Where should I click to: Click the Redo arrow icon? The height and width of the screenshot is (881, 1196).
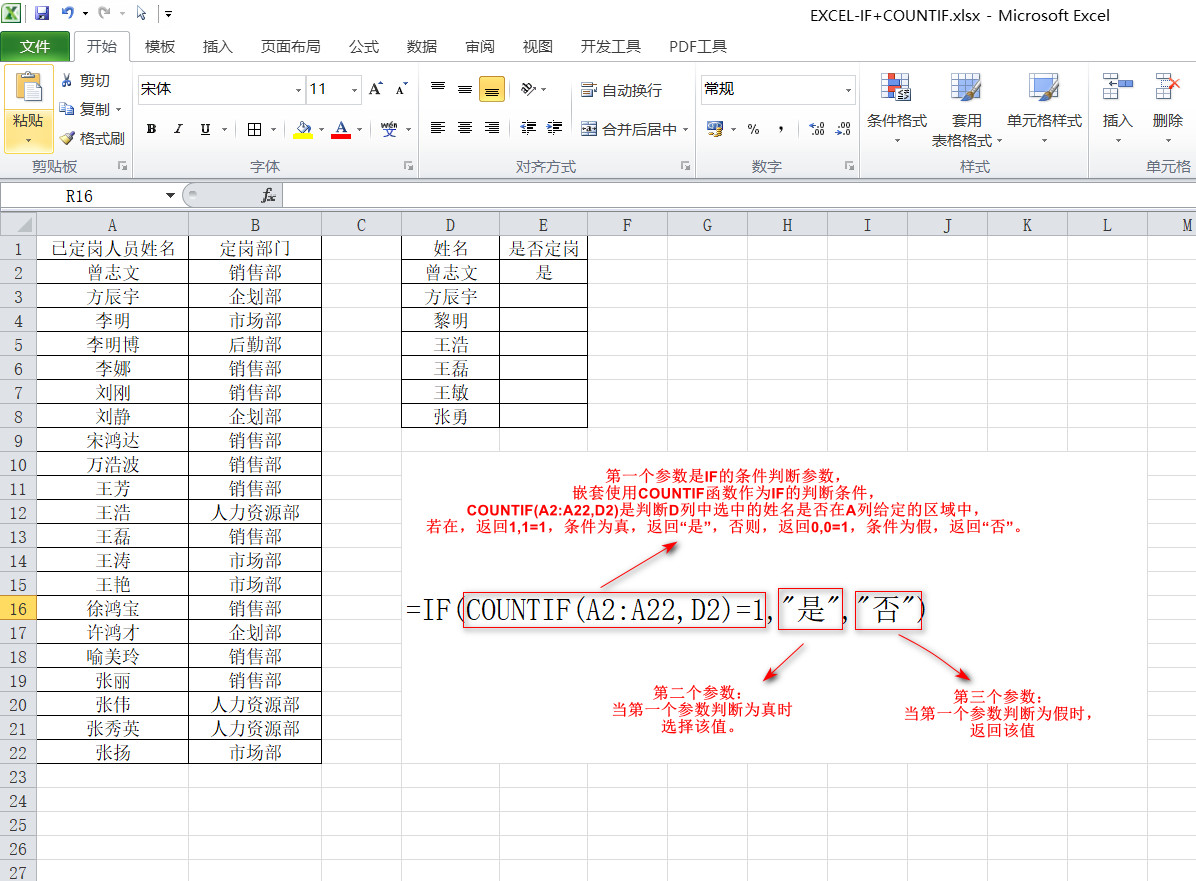pos(104,13)
